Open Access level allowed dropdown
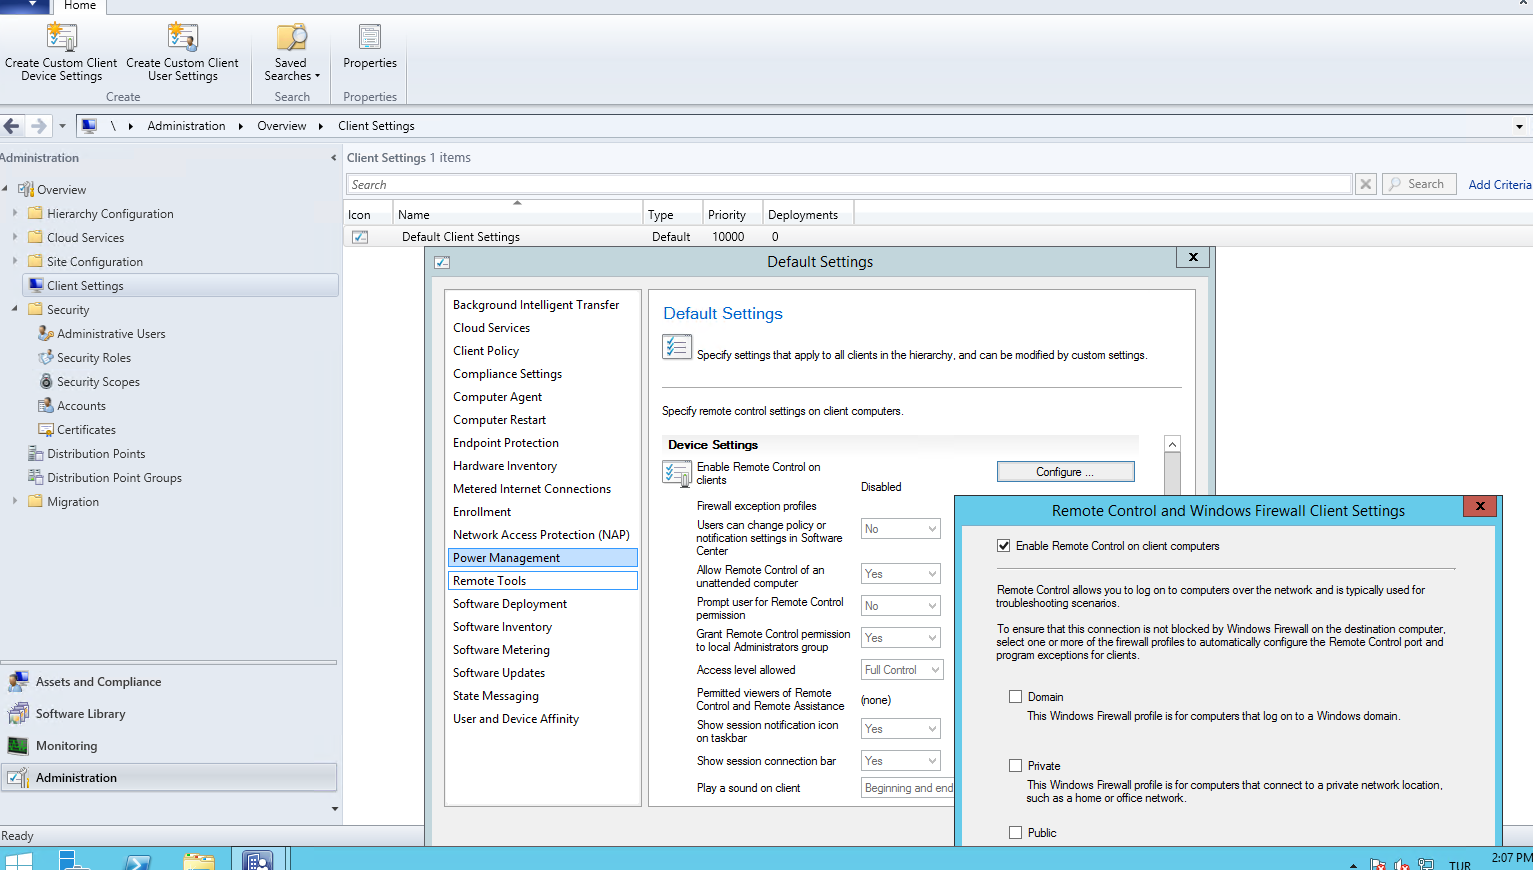The width and height of the screenshot is (1533, 870). pyautogui.click(x=902, y=670)
